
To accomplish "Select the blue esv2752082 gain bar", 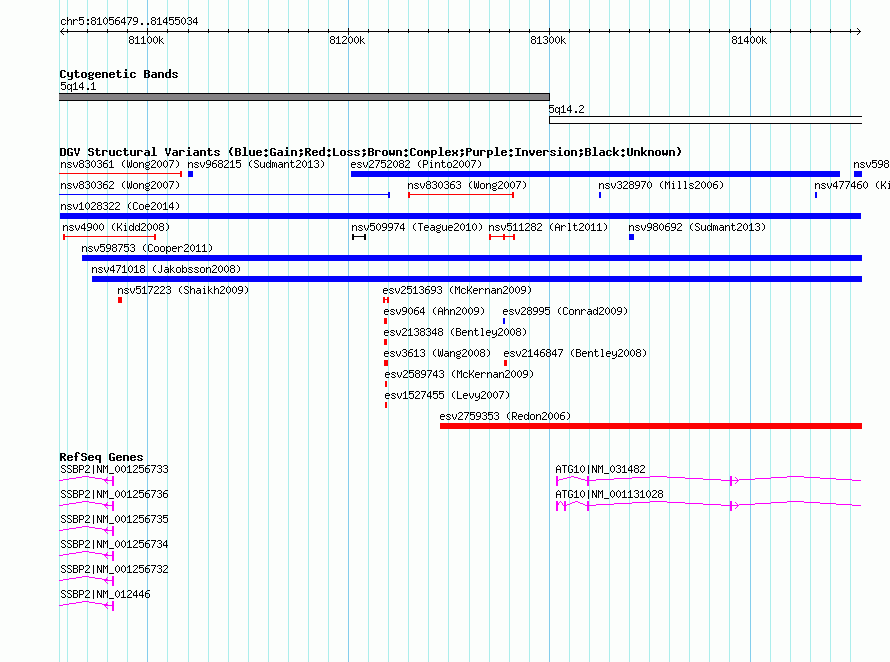I will click(595, 174).
